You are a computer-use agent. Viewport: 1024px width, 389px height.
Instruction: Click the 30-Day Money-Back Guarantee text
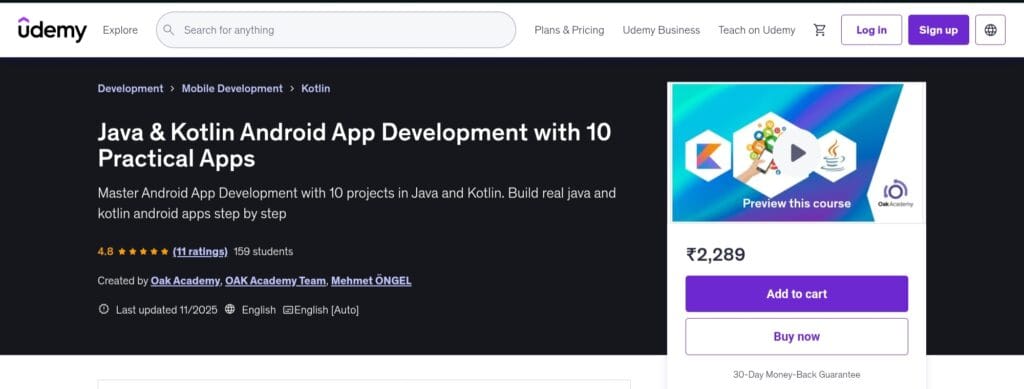point(796,375)
